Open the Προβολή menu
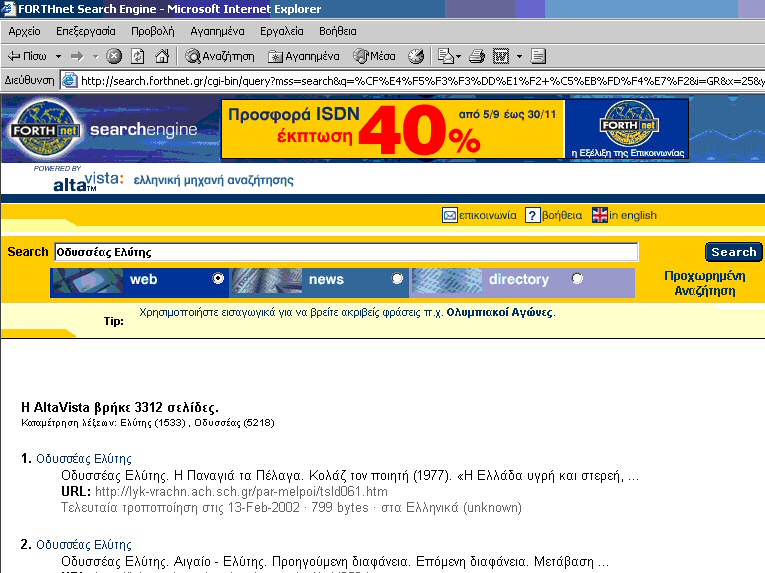765x573 pixels. pyautogui.click(x=153, y=31)
